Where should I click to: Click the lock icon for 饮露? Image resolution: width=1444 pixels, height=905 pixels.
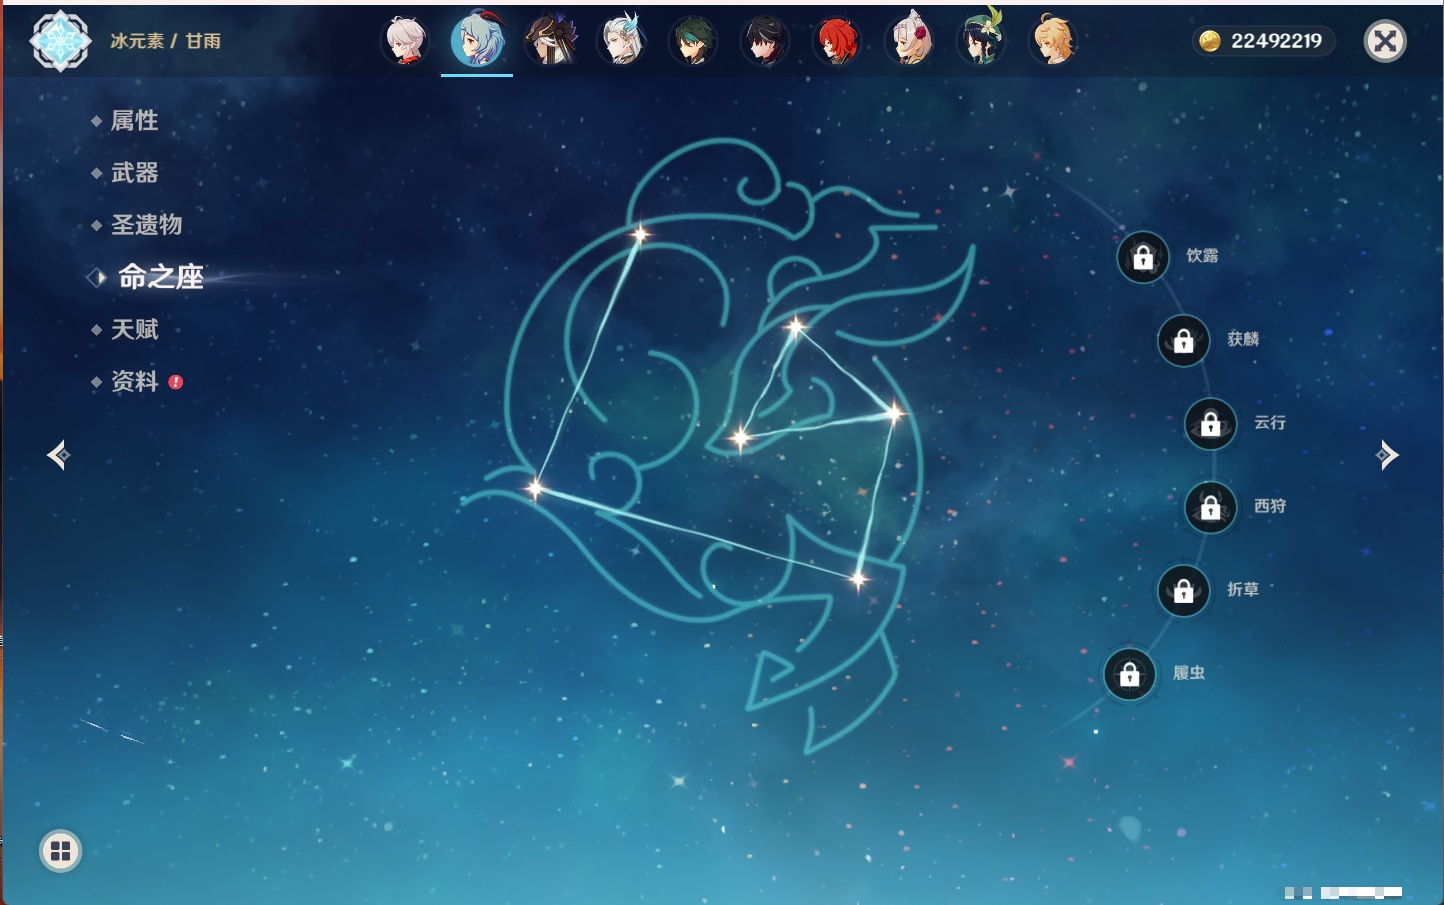click(x=1143, y=257)
